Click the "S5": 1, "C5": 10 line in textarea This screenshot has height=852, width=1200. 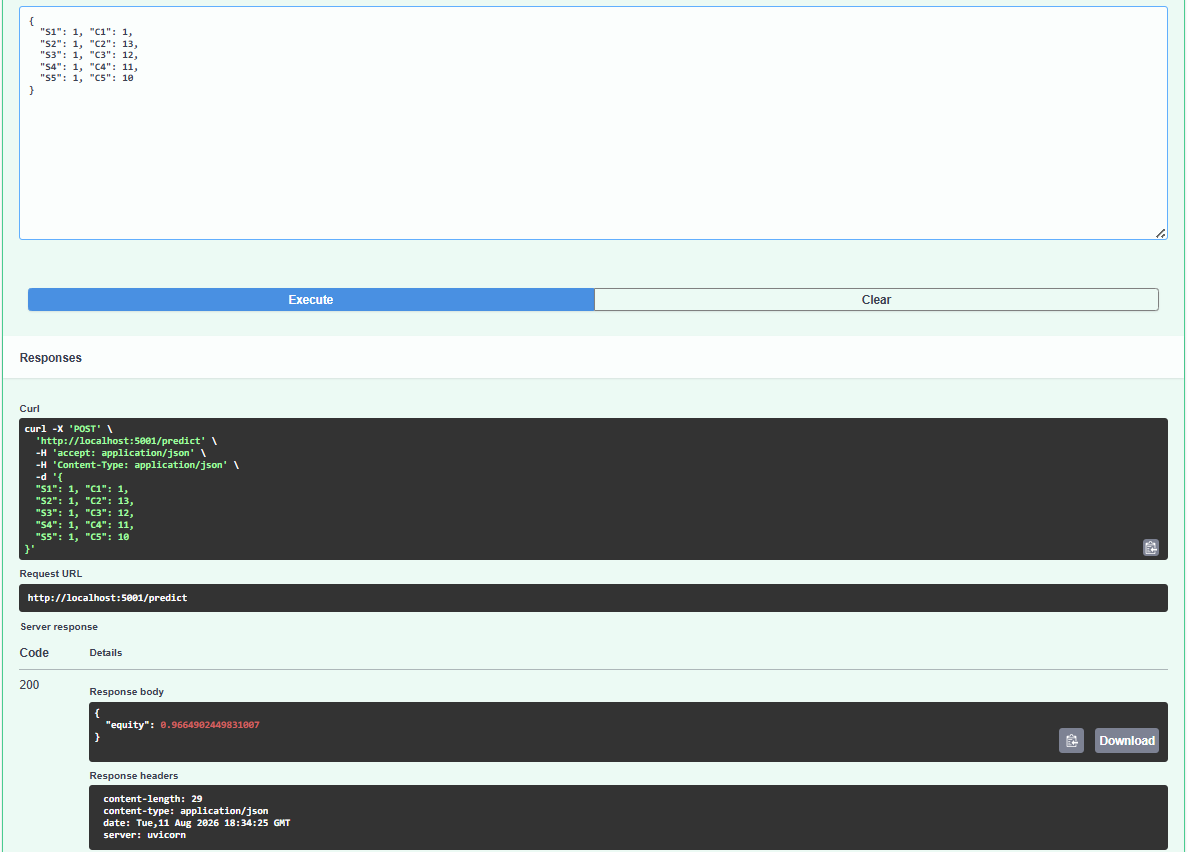coord(86,78)
